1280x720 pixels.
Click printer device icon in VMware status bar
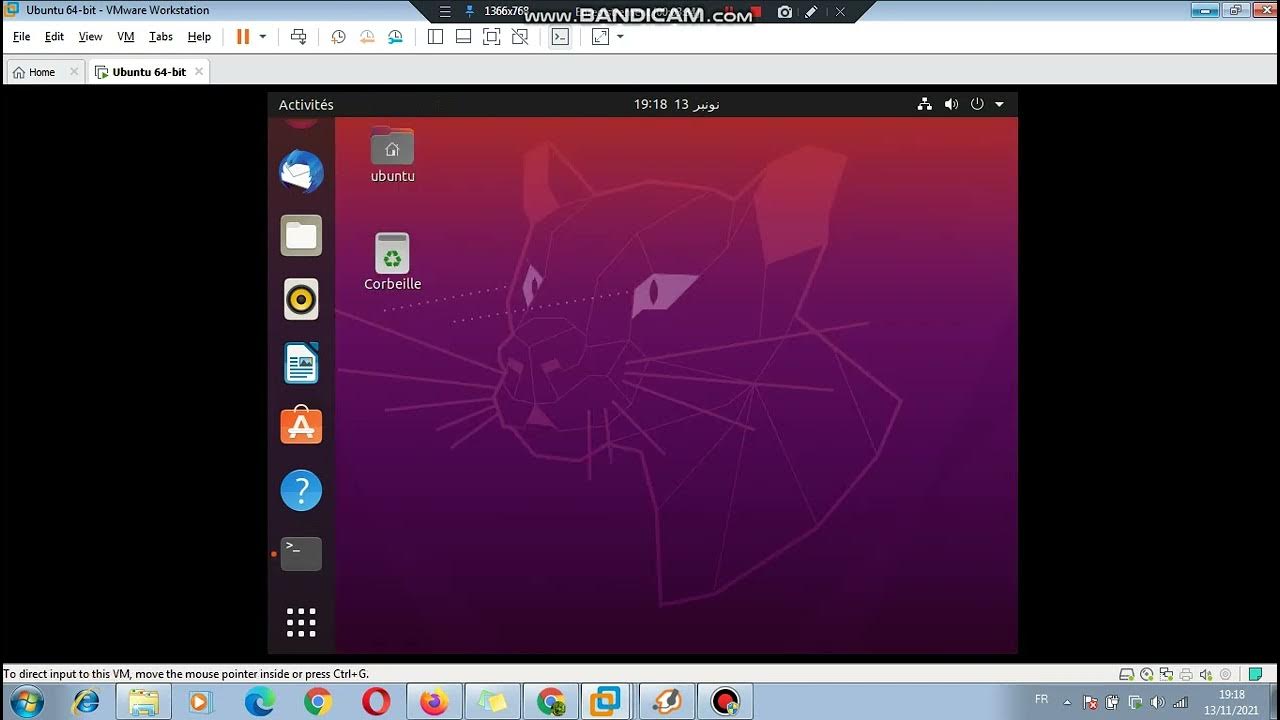[1186, 674]
